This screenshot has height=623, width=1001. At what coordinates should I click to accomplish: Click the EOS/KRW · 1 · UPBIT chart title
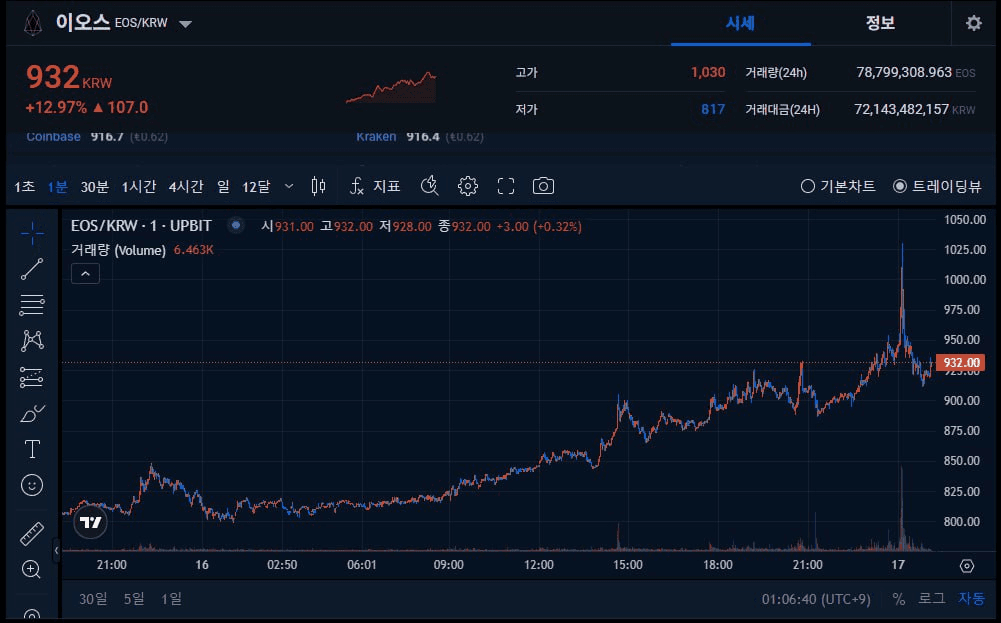pyautogui.click(x=141, y=226)
